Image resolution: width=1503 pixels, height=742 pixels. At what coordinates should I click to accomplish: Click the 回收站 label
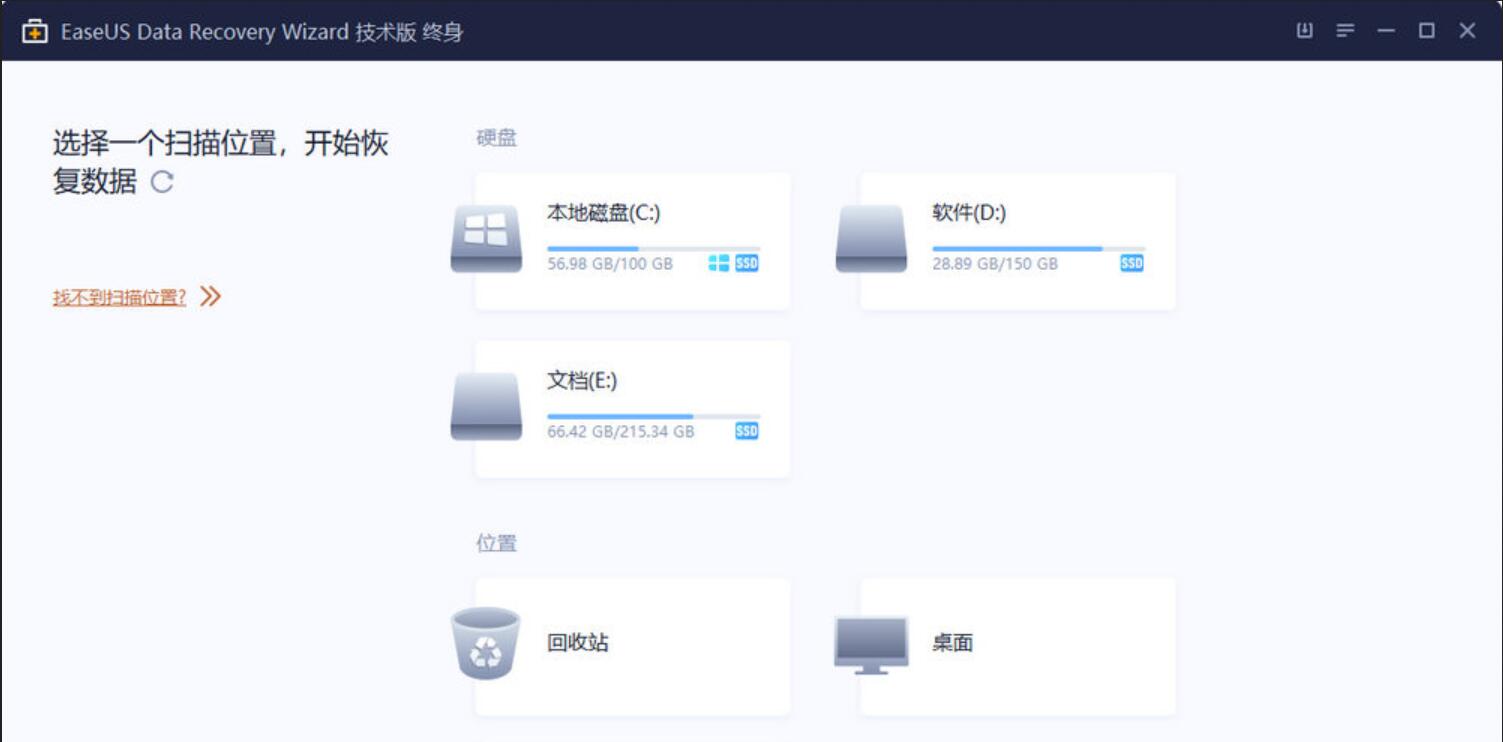(x=578, y=642)
